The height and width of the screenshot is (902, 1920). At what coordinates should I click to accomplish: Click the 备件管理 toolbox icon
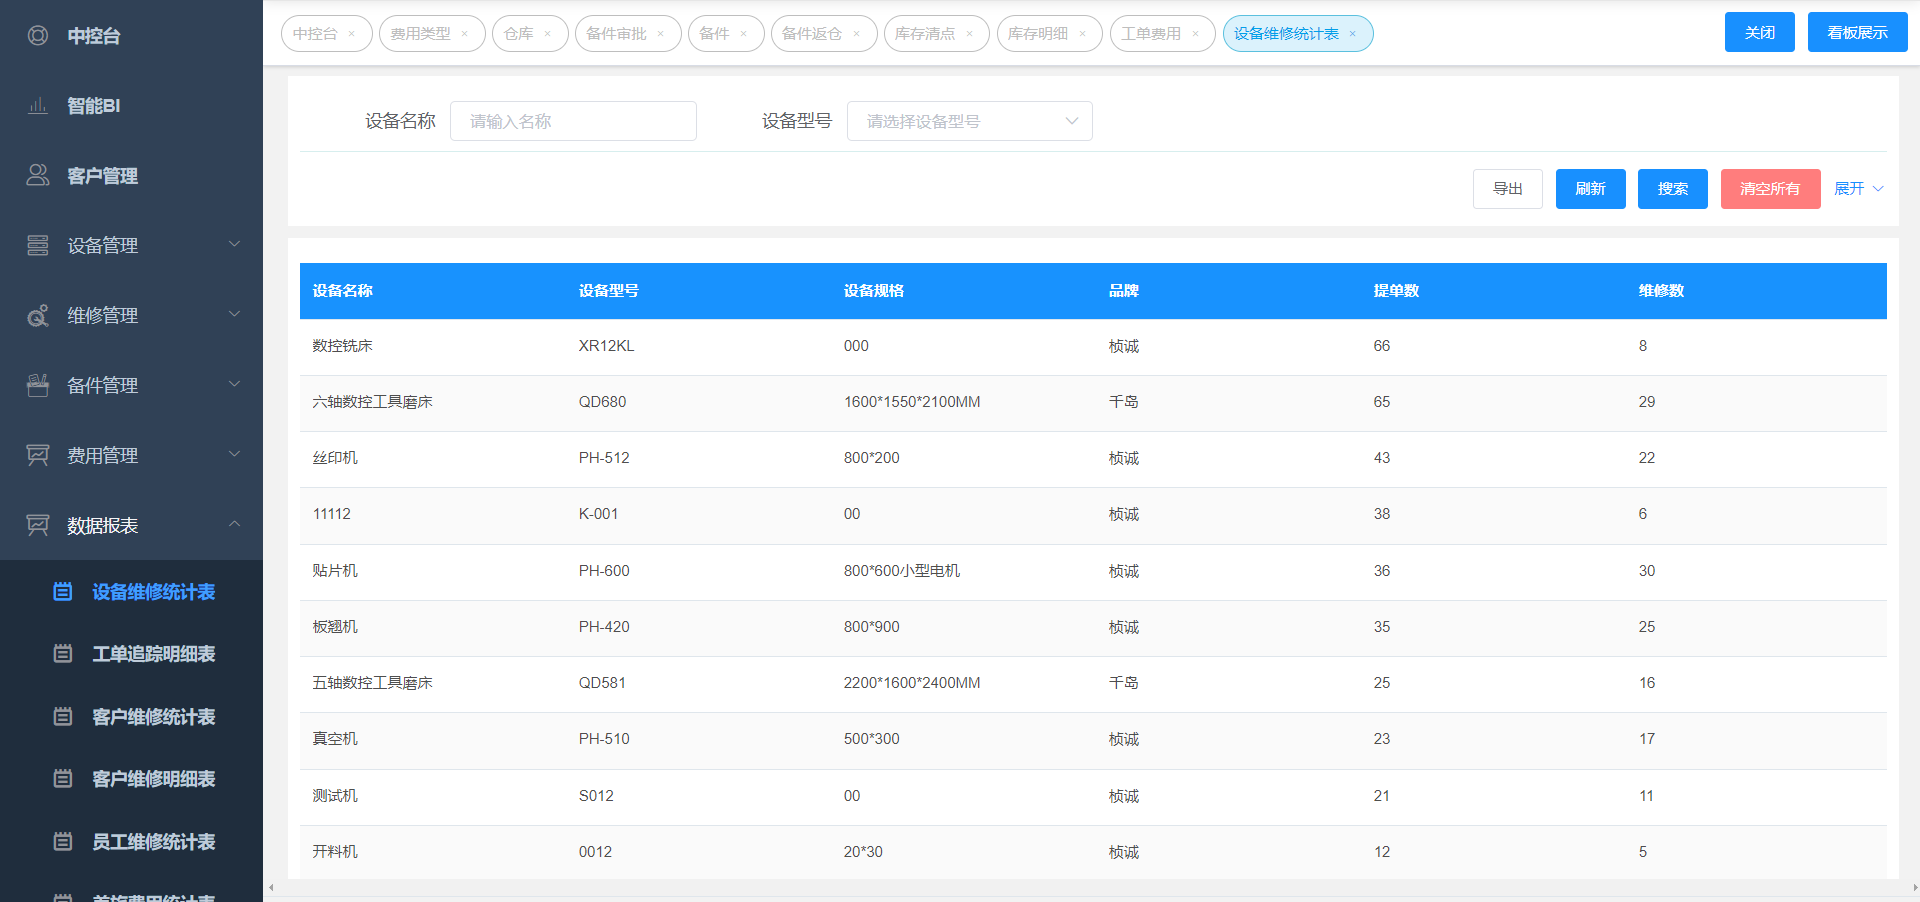click(x=38, y=385)
